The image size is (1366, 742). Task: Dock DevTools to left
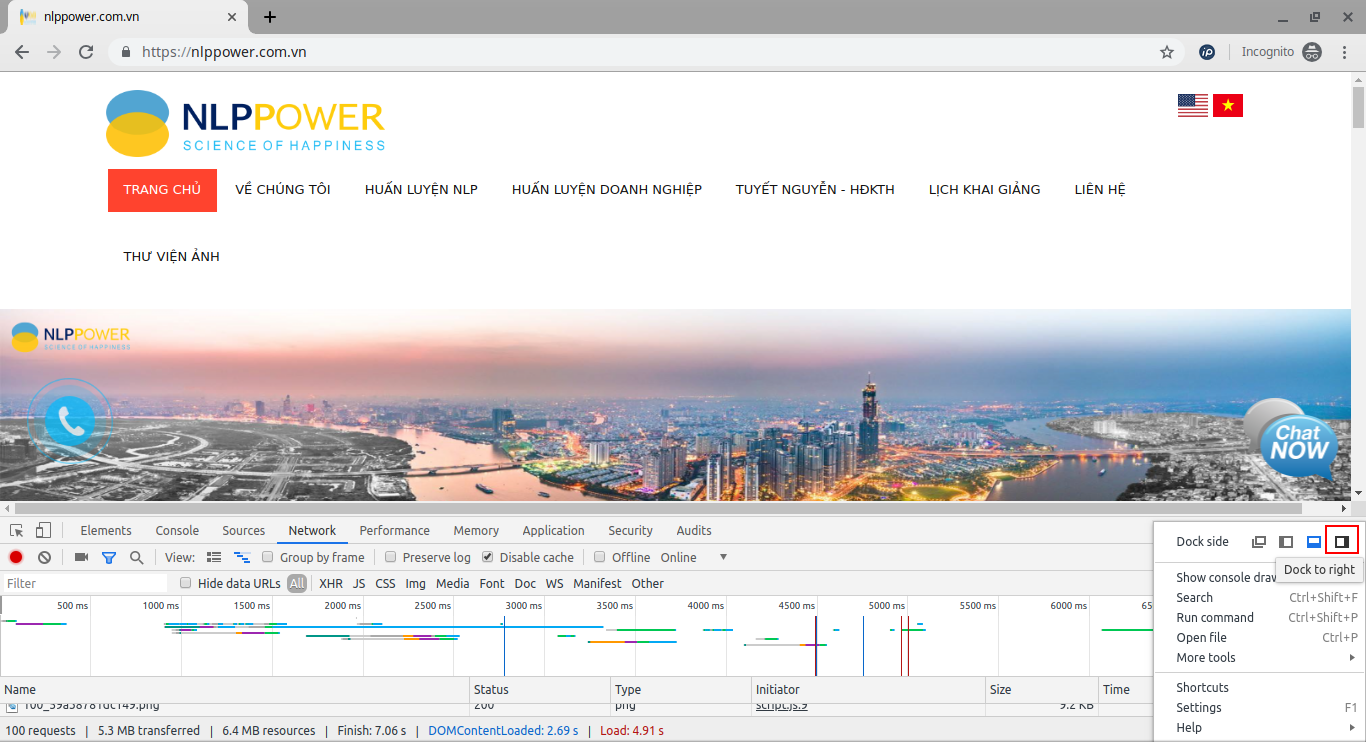click(x=1287, y=541)
